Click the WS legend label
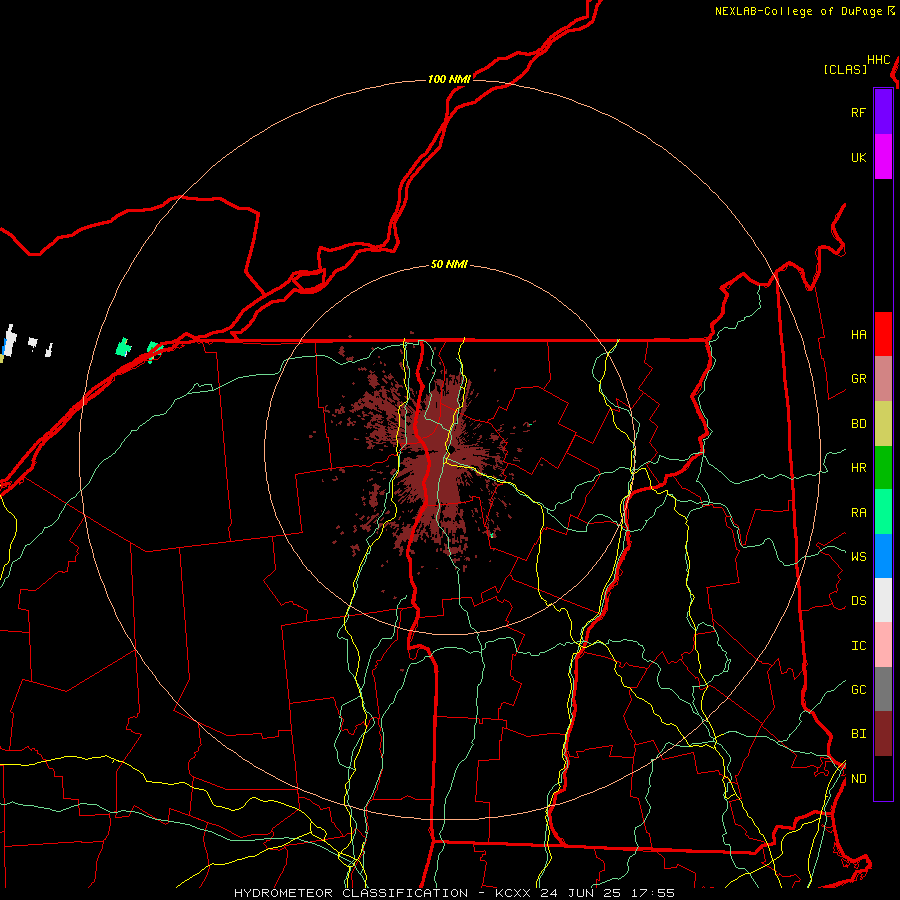Viewport: 900px width, 900px height. tap(858, 556)
